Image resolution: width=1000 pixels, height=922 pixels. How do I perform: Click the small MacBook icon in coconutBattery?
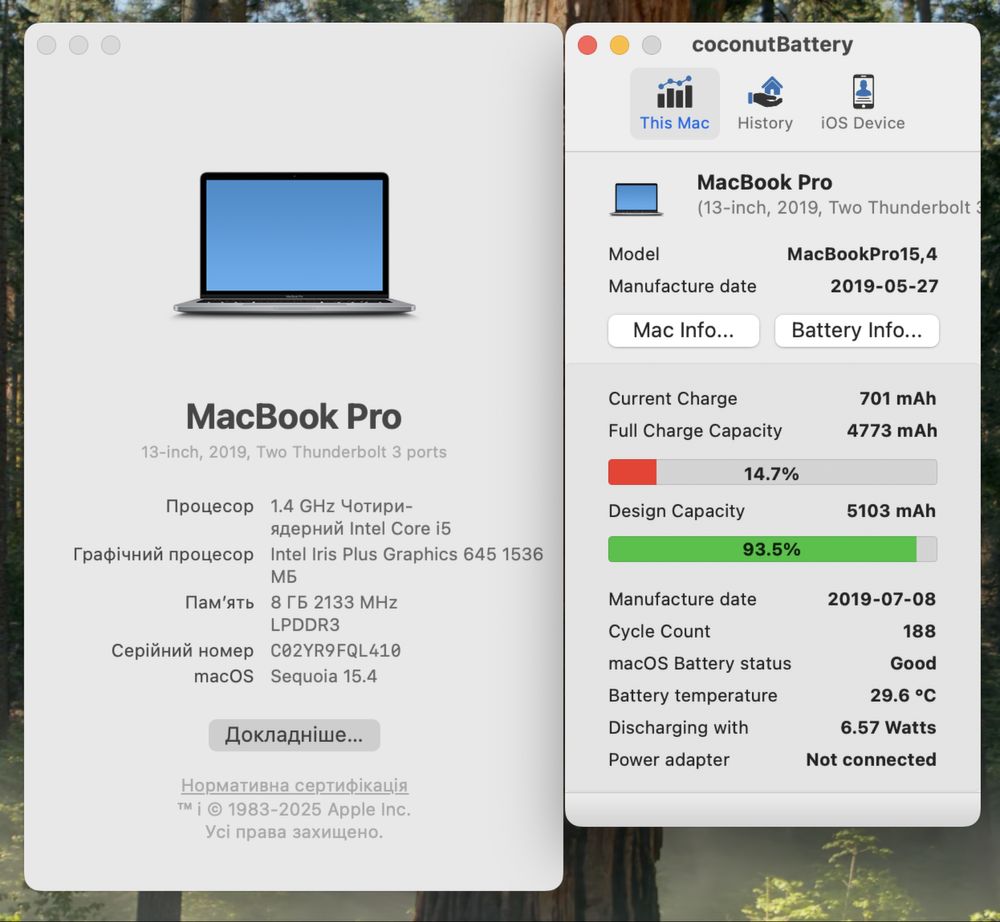tap(636, 199)
